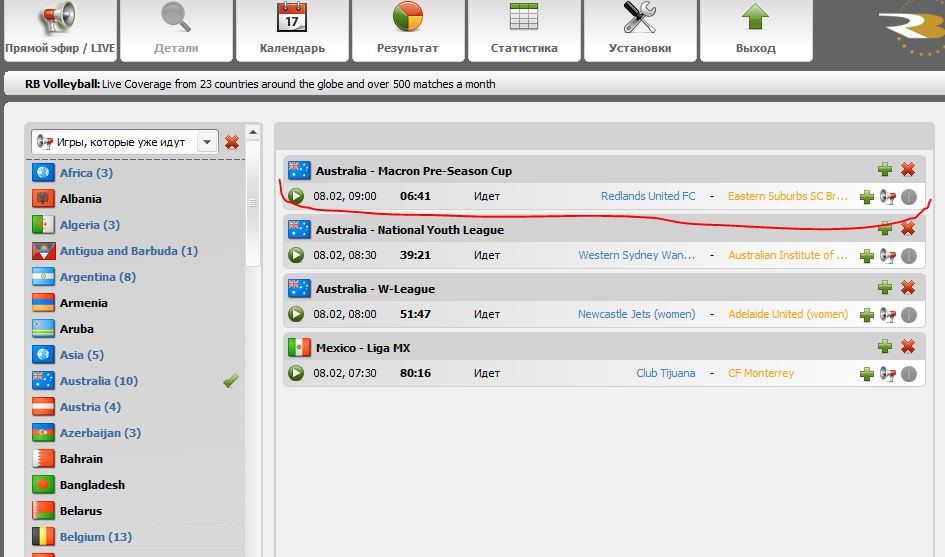Click grey info circle on Western Sydney row
Screen dimensions: 945x557
tap(909, 256)
